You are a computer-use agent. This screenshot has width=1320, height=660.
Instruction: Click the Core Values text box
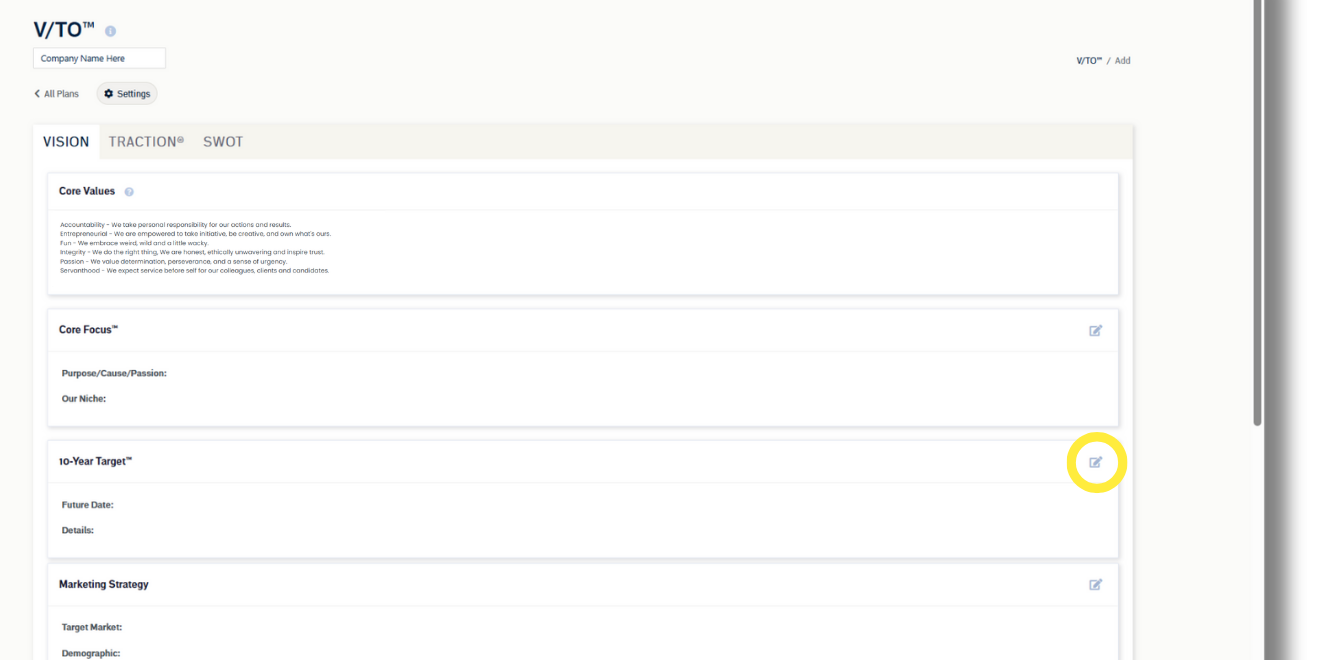(582, 251)
